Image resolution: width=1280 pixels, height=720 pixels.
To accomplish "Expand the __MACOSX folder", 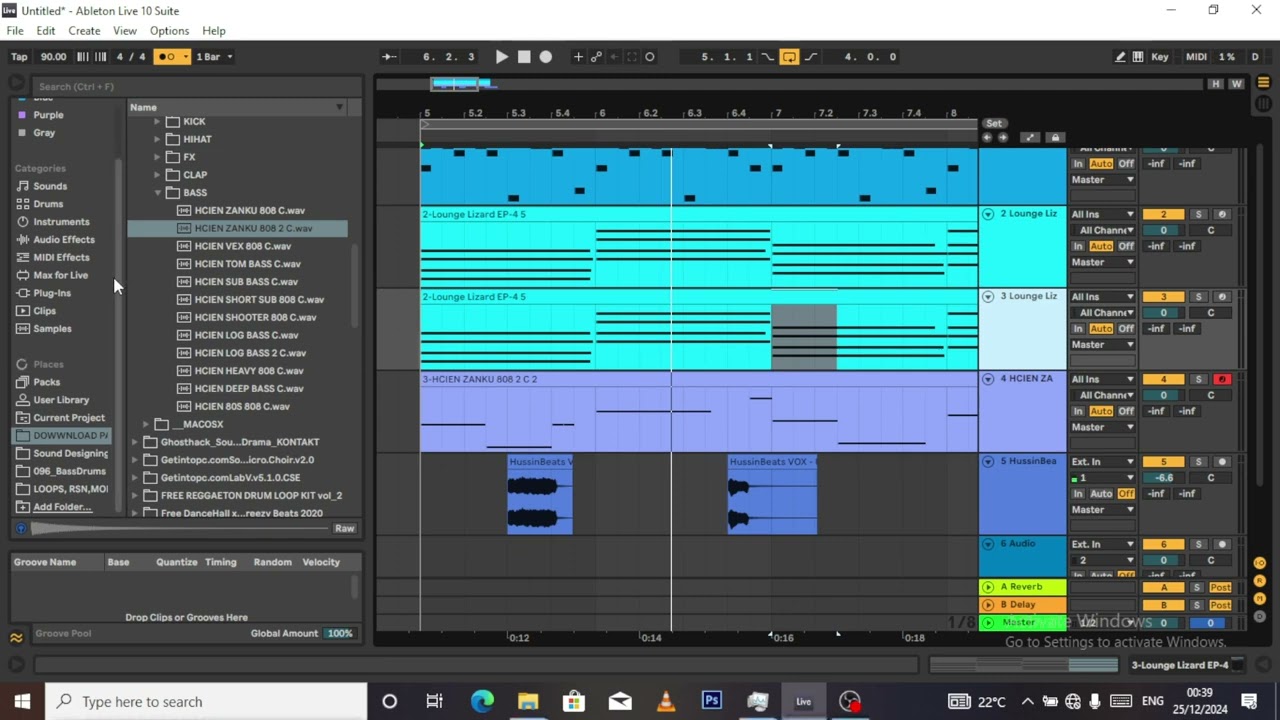I will (146, 424).
